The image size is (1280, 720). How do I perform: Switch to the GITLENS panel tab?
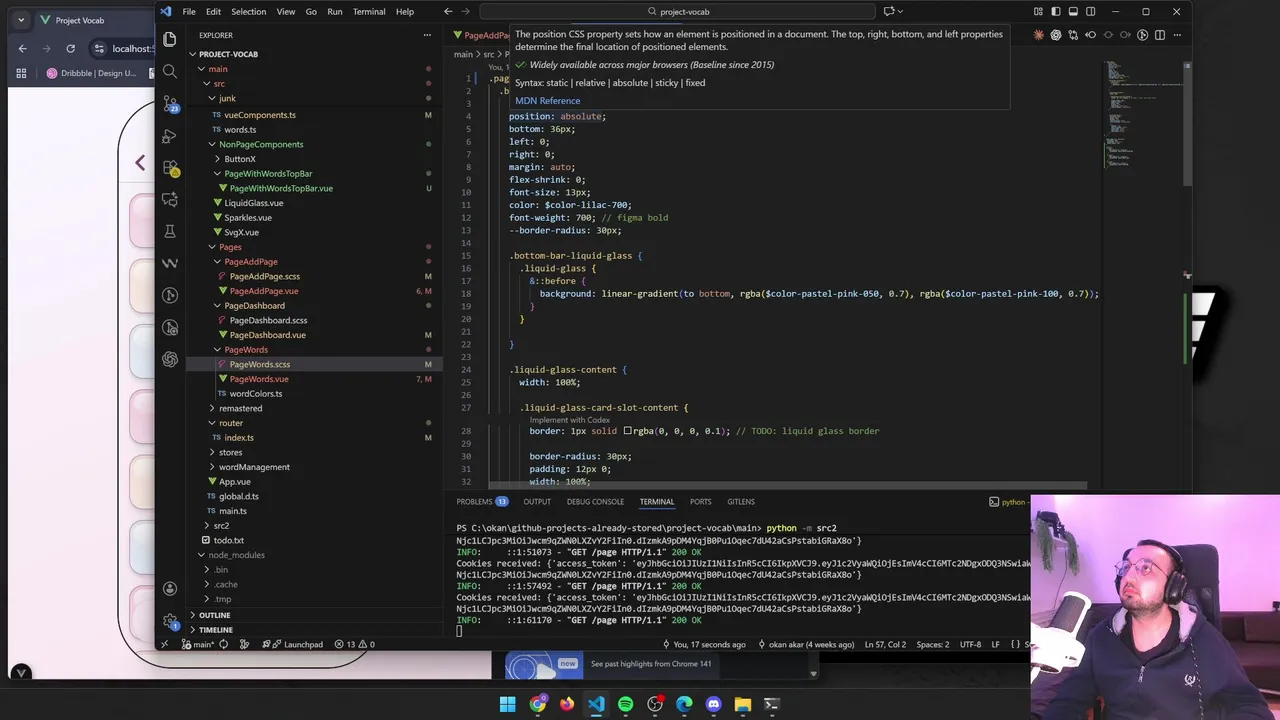tap(741, 502)
